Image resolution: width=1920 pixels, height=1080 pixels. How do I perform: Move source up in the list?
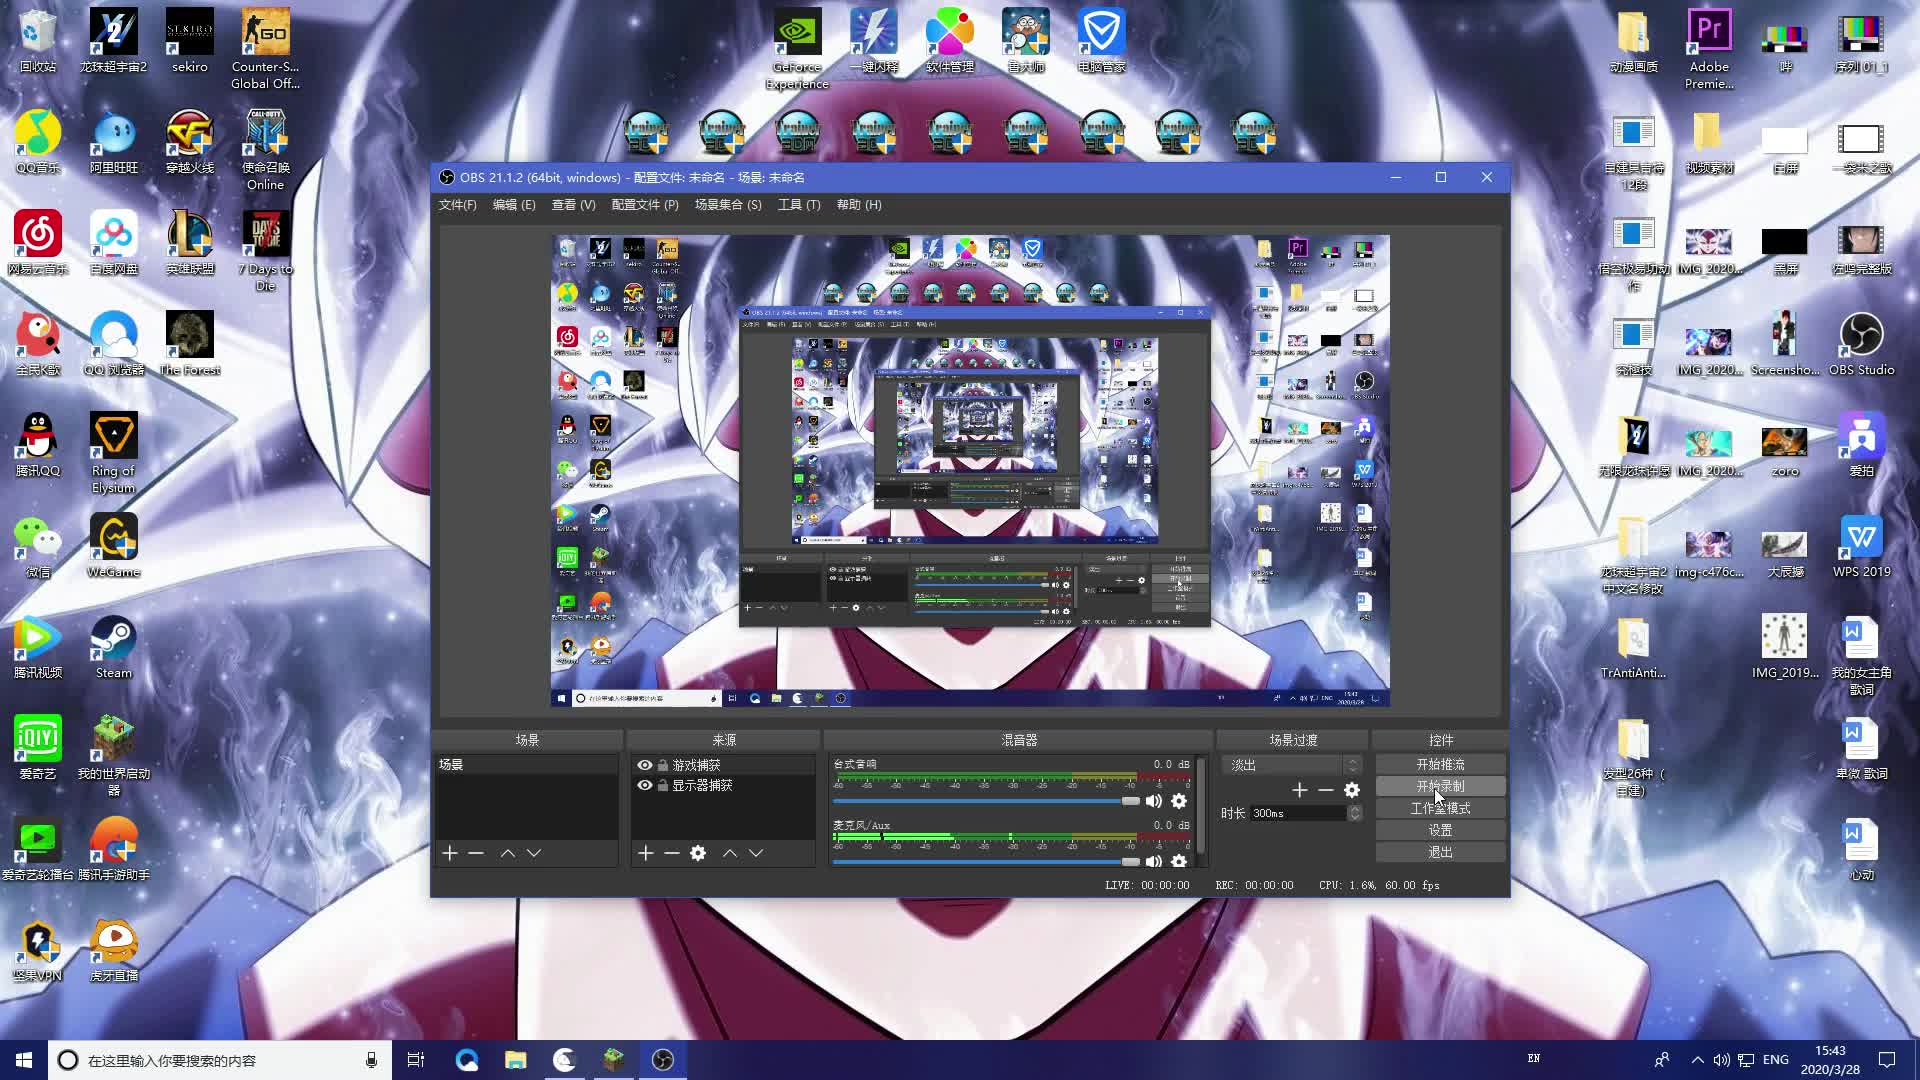point(730,853)
